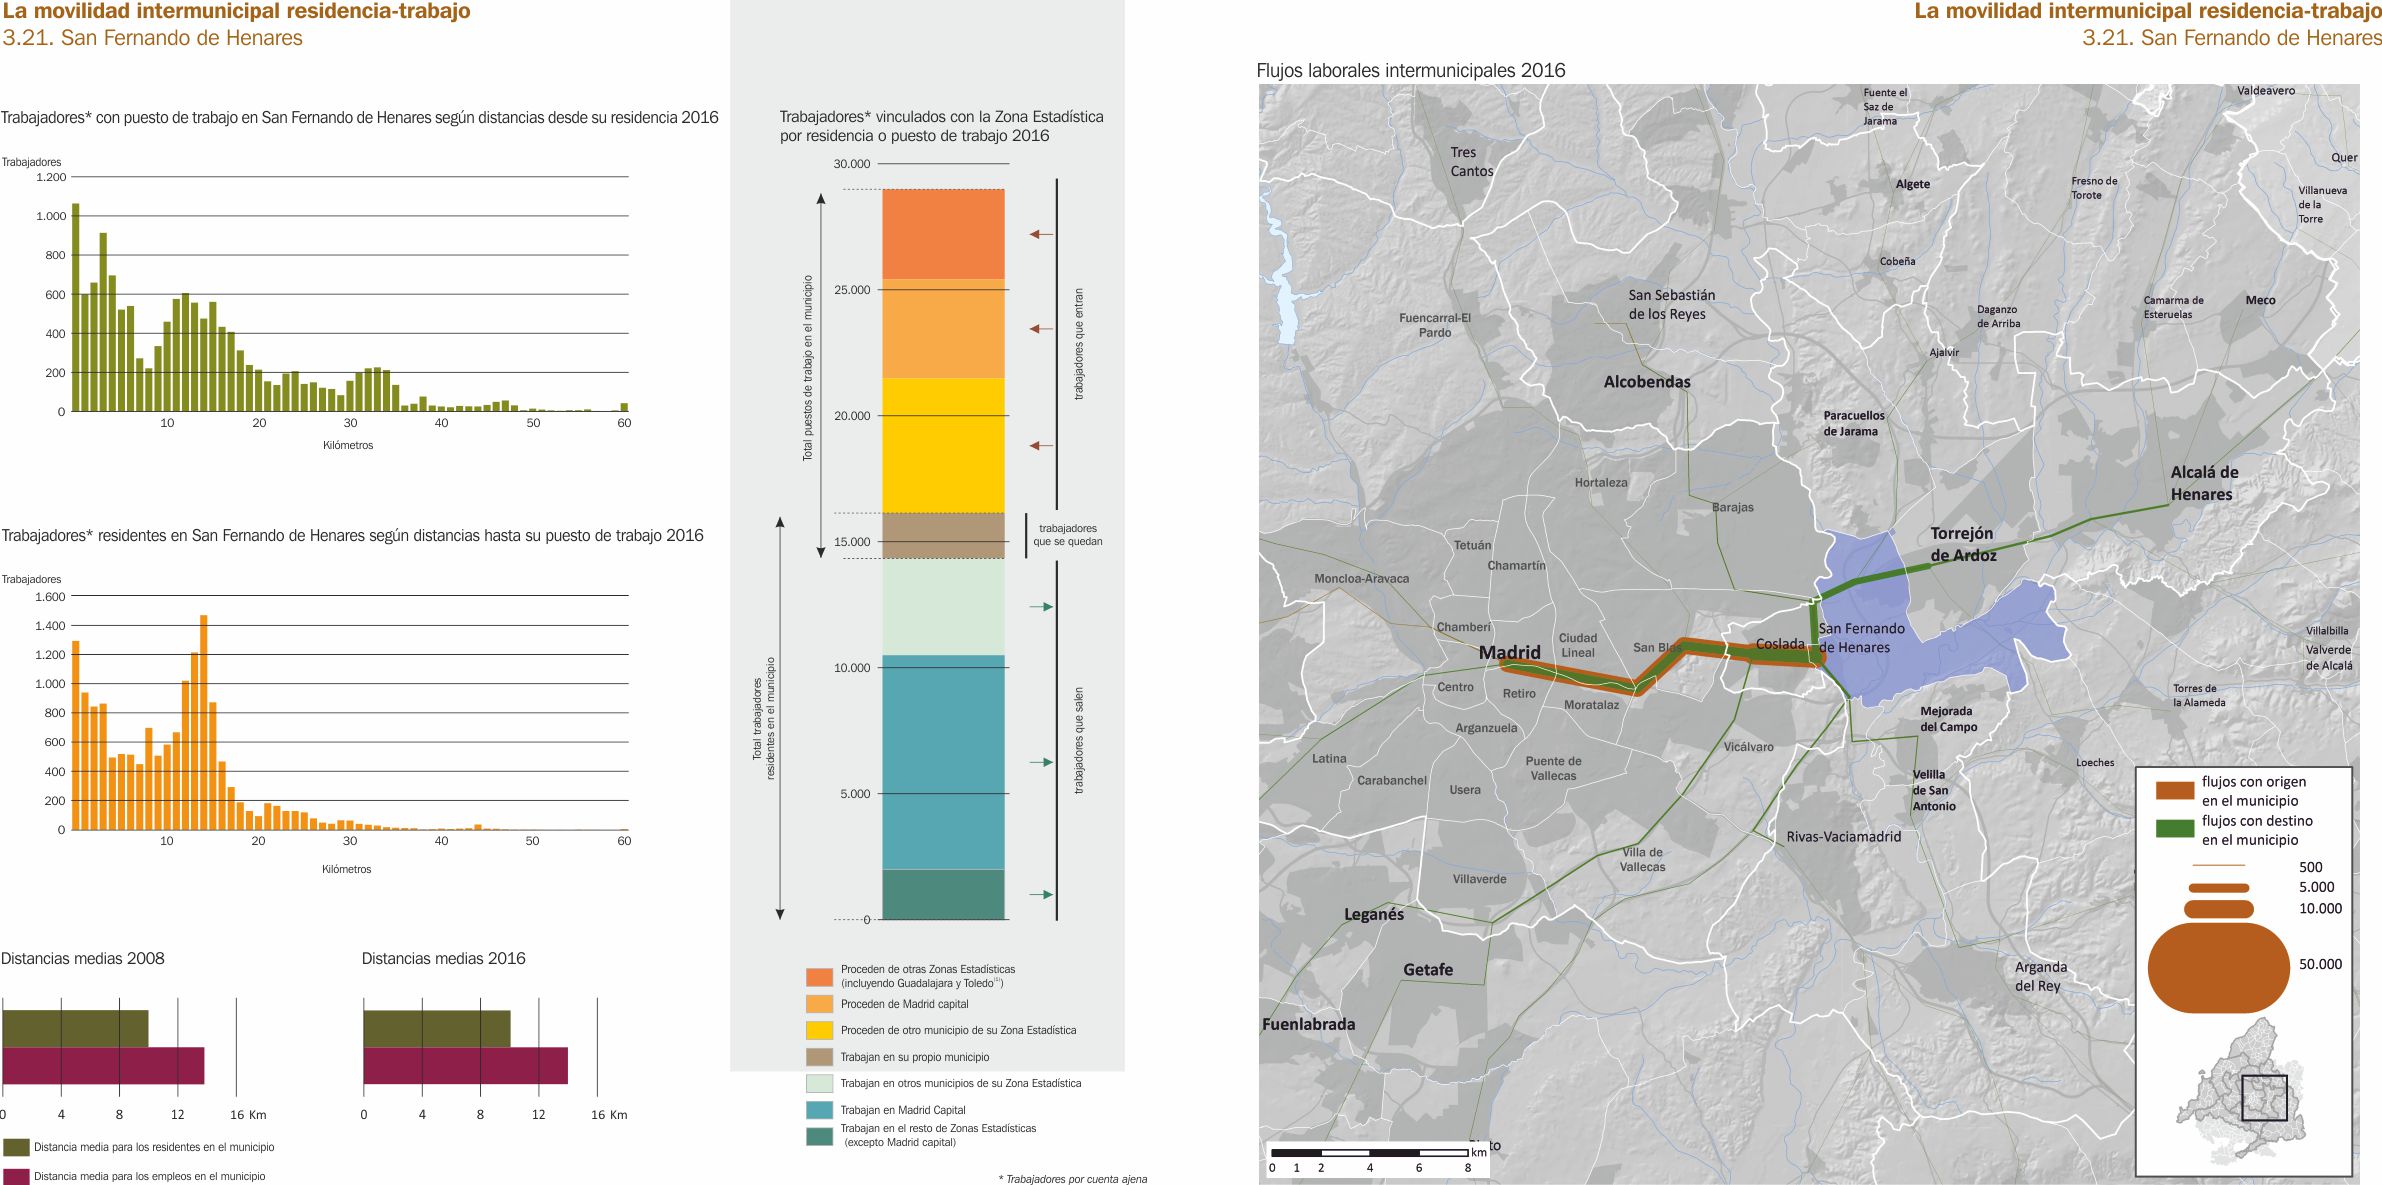
Task: Click the 'Rivas-Vaciamadrid' map label
Action: click(x=1844, y=836)
